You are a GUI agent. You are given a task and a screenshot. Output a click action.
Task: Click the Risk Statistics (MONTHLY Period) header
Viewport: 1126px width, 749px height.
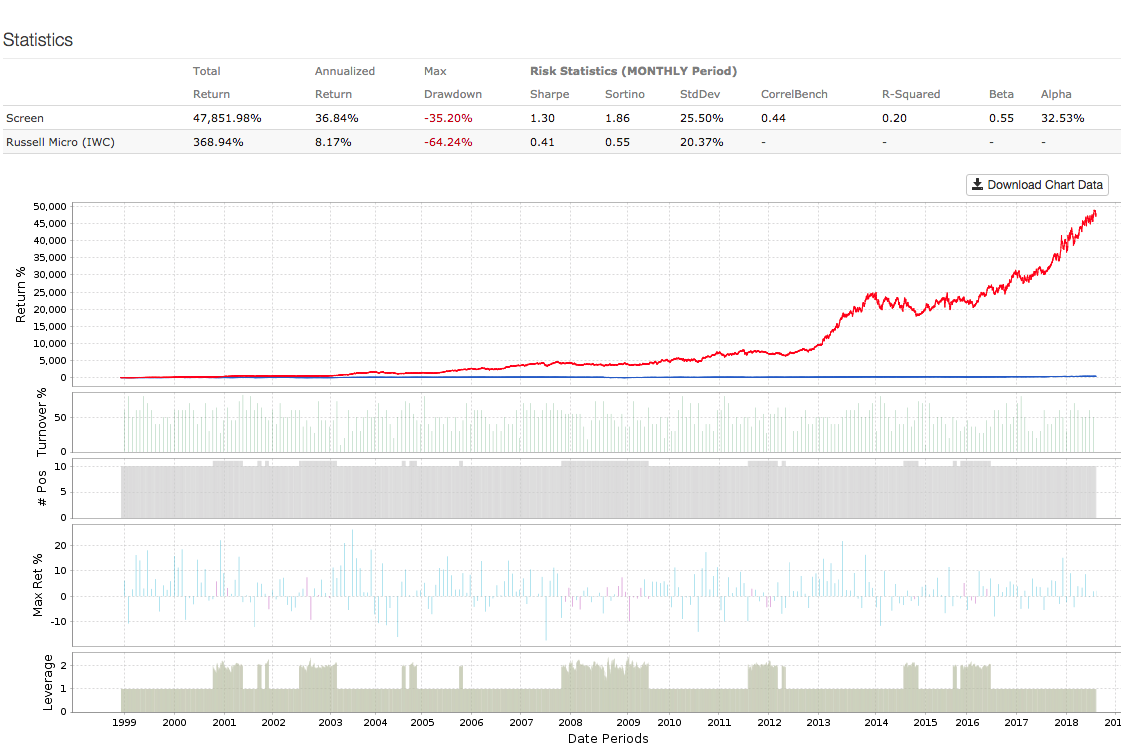(x=633, y=71)
